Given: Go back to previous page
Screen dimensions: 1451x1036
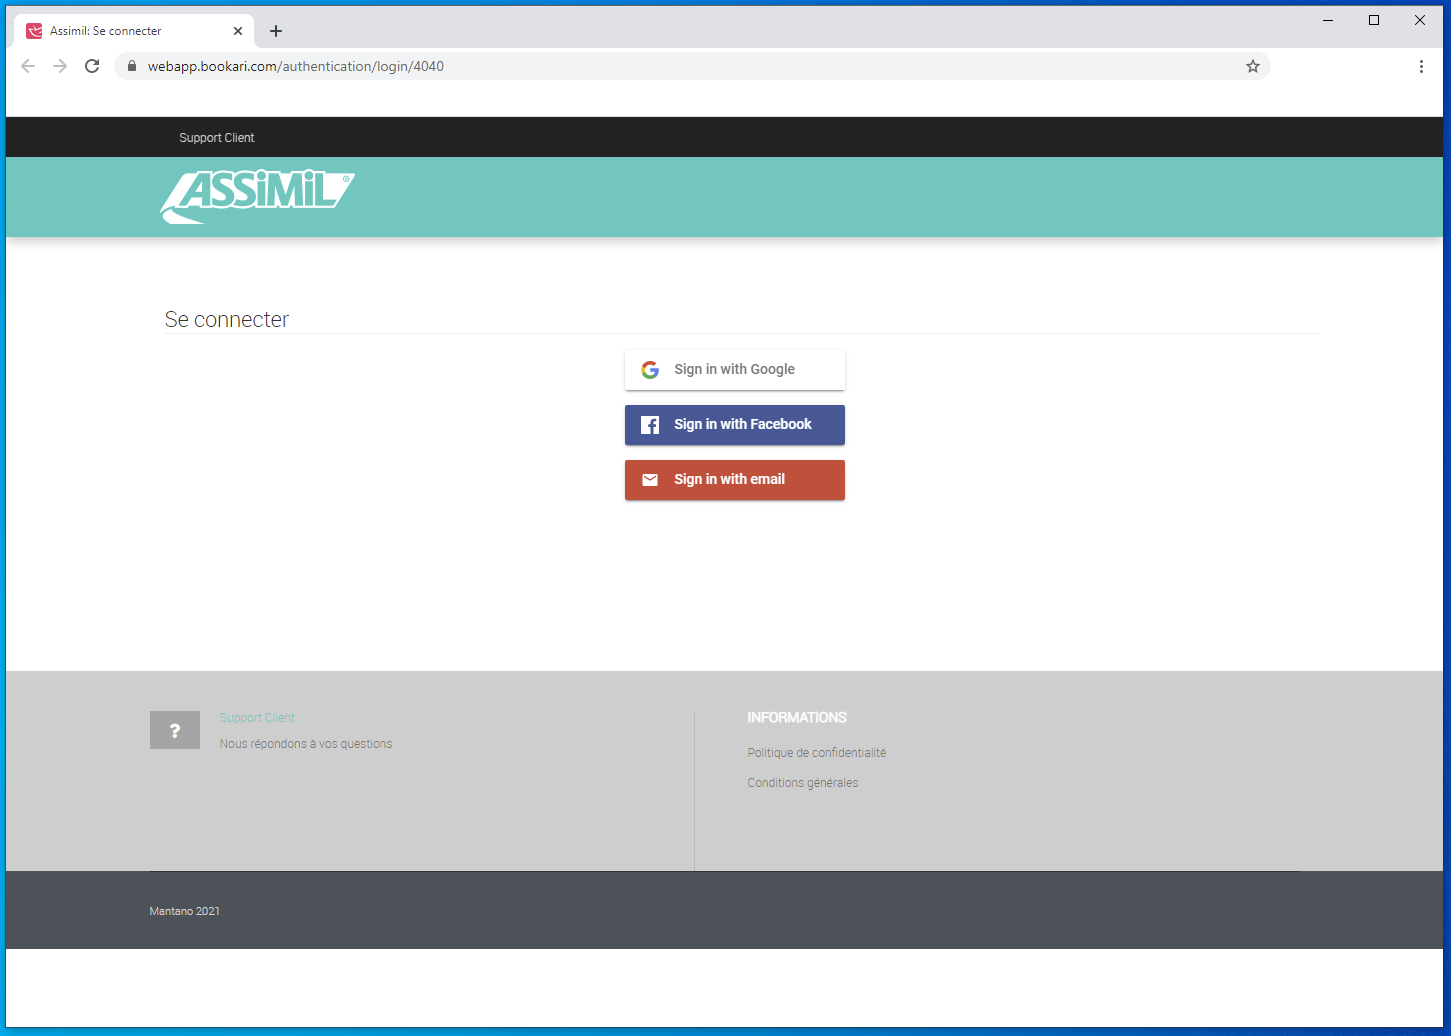Looking at the screenshot, I should (x=28, y=66).
